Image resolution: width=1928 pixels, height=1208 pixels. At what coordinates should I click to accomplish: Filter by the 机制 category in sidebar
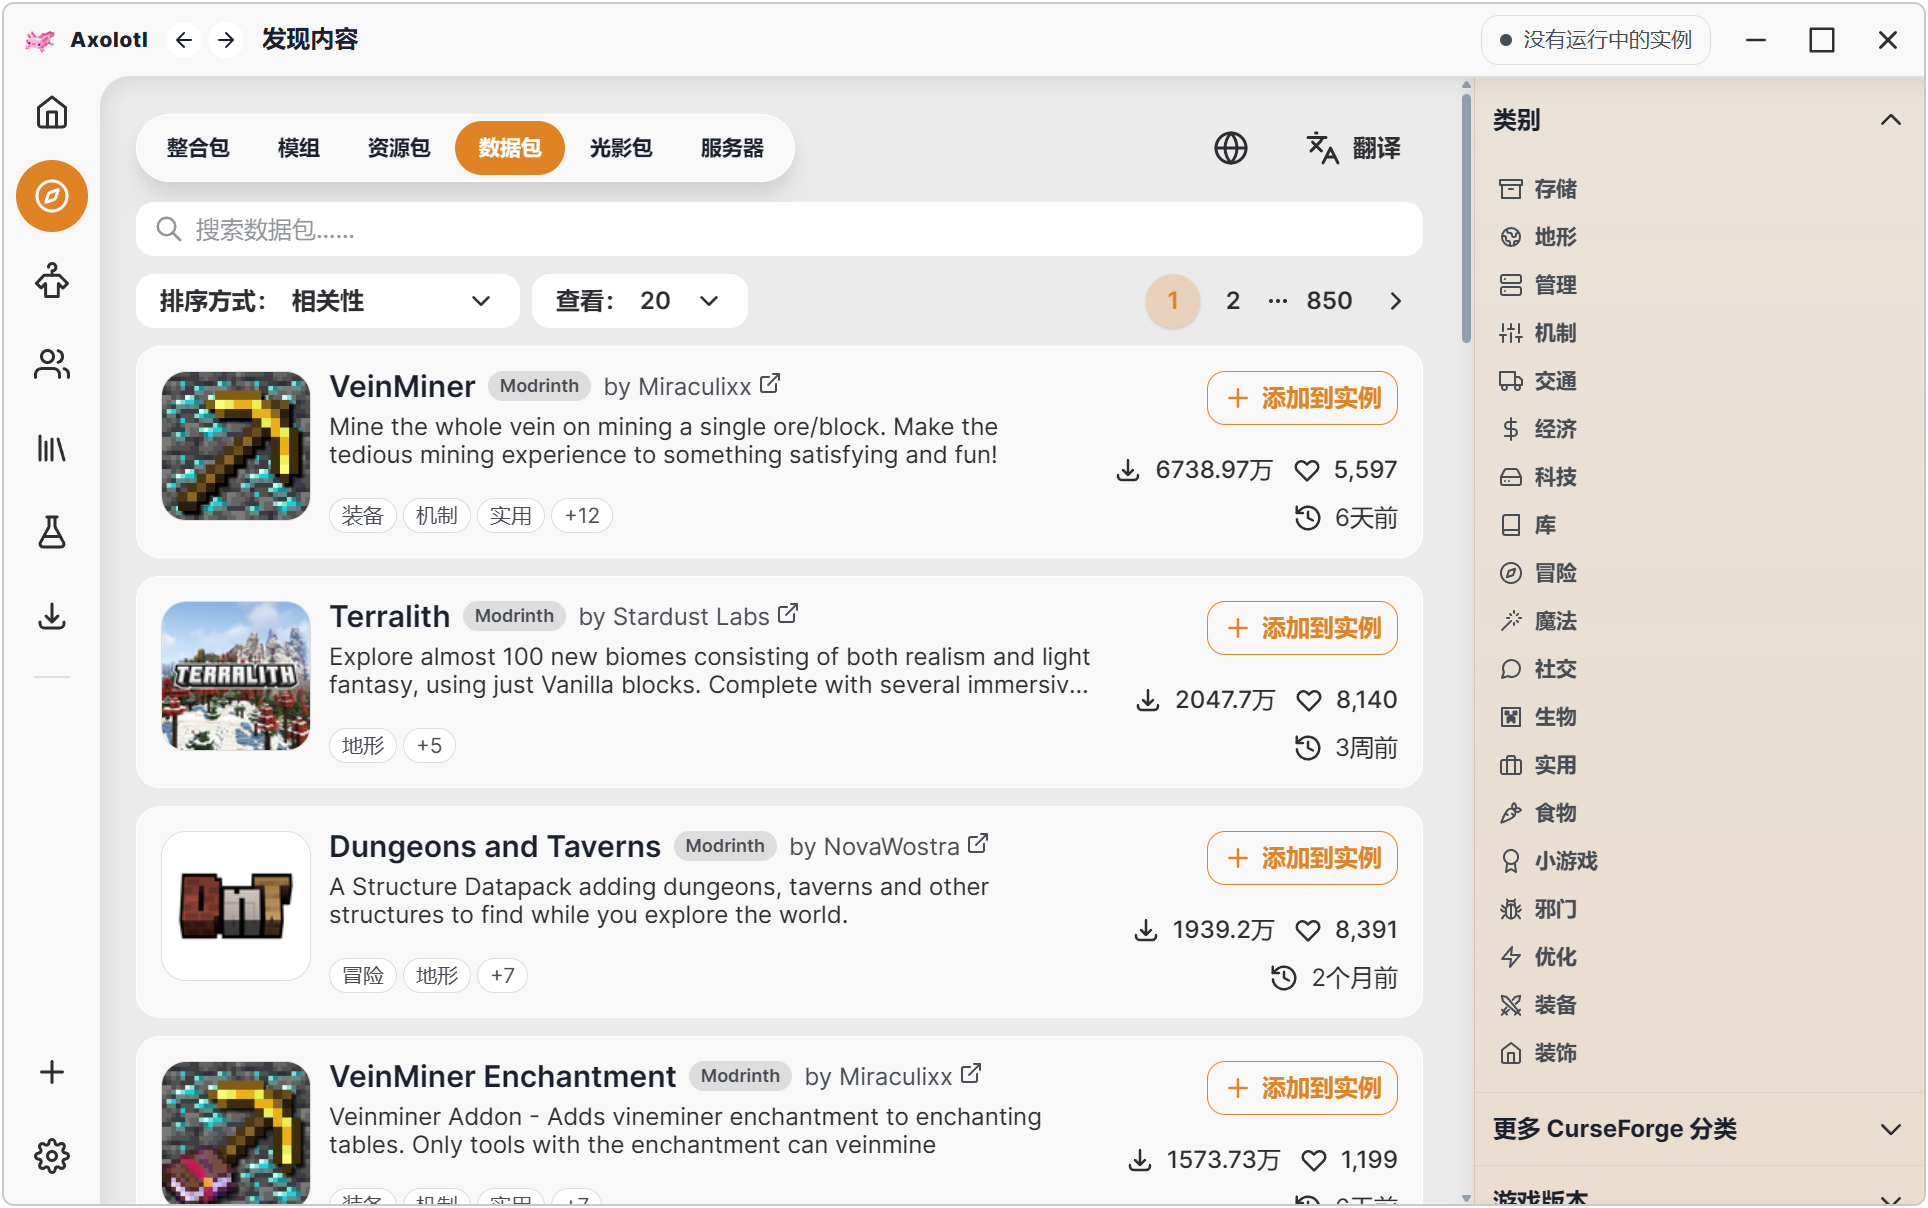1539,333
